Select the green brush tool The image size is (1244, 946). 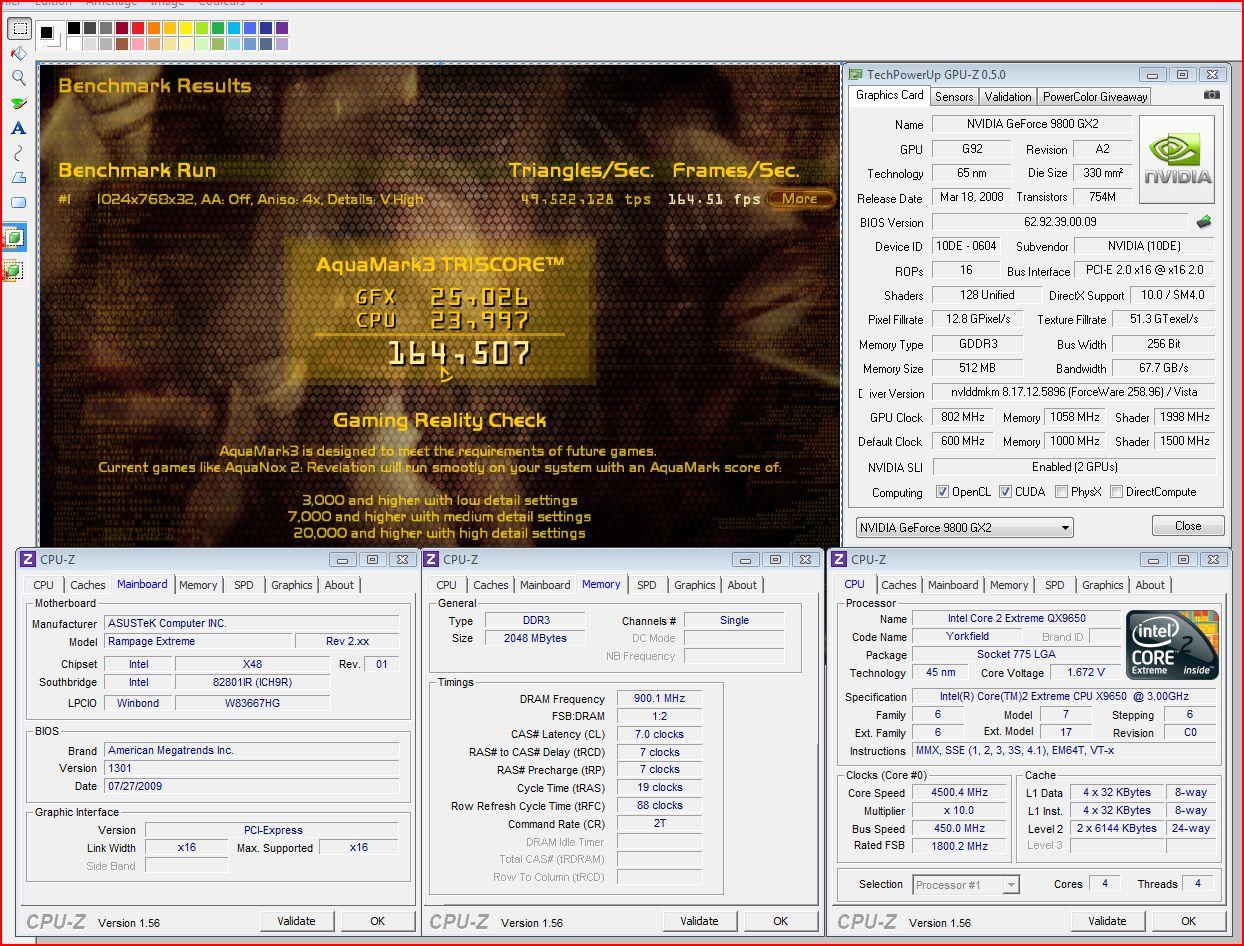coord(18,103)
